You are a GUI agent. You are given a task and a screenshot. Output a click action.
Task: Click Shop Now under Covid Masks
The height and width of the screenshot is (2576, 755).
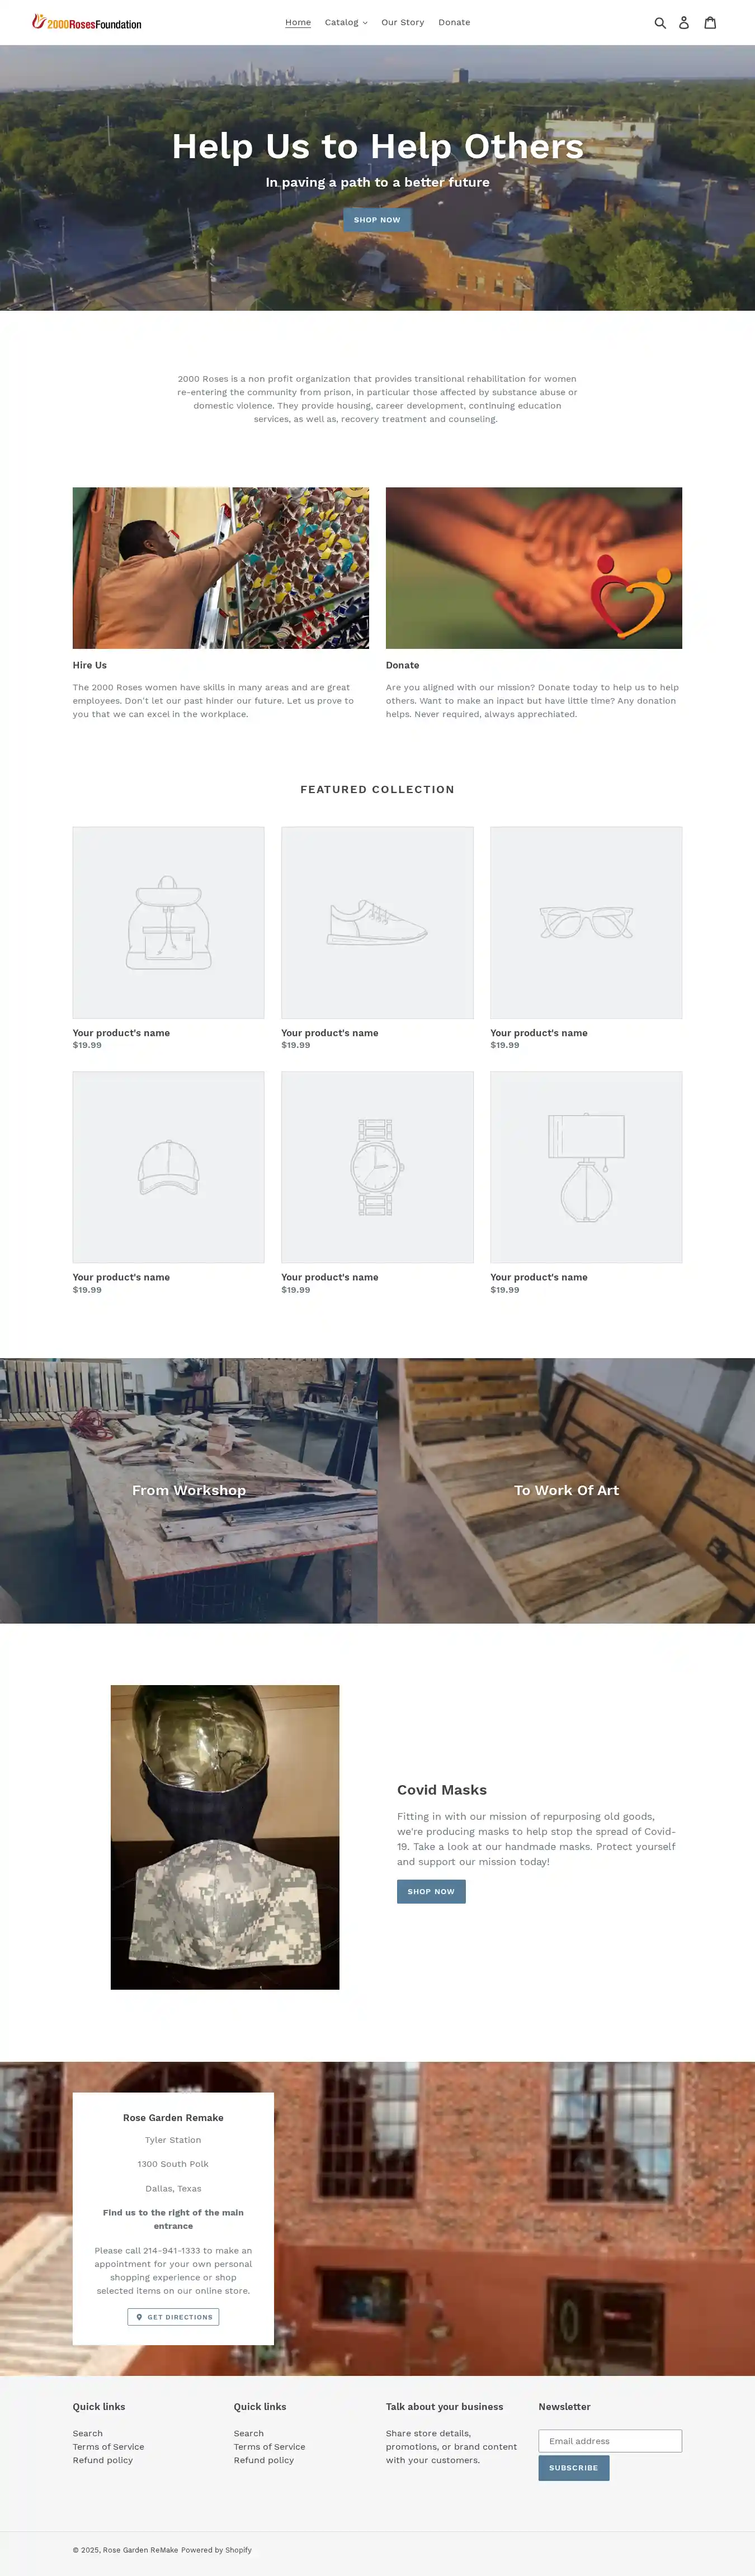[431, 1891]
